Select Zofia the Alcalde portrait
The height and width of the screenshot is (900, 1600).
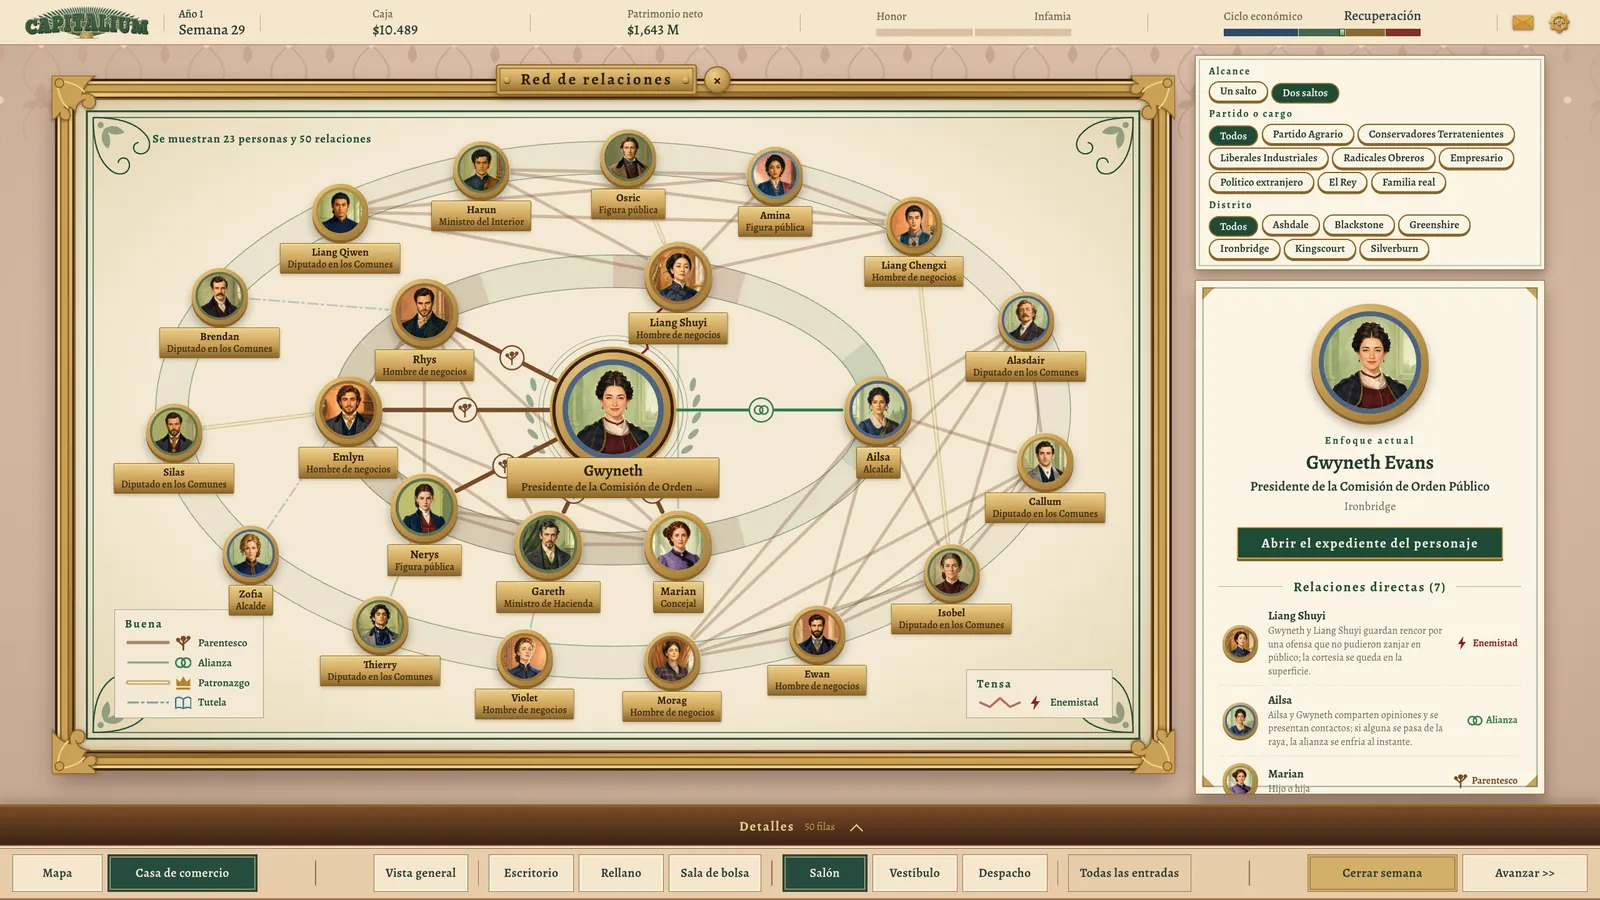[250, 555]
